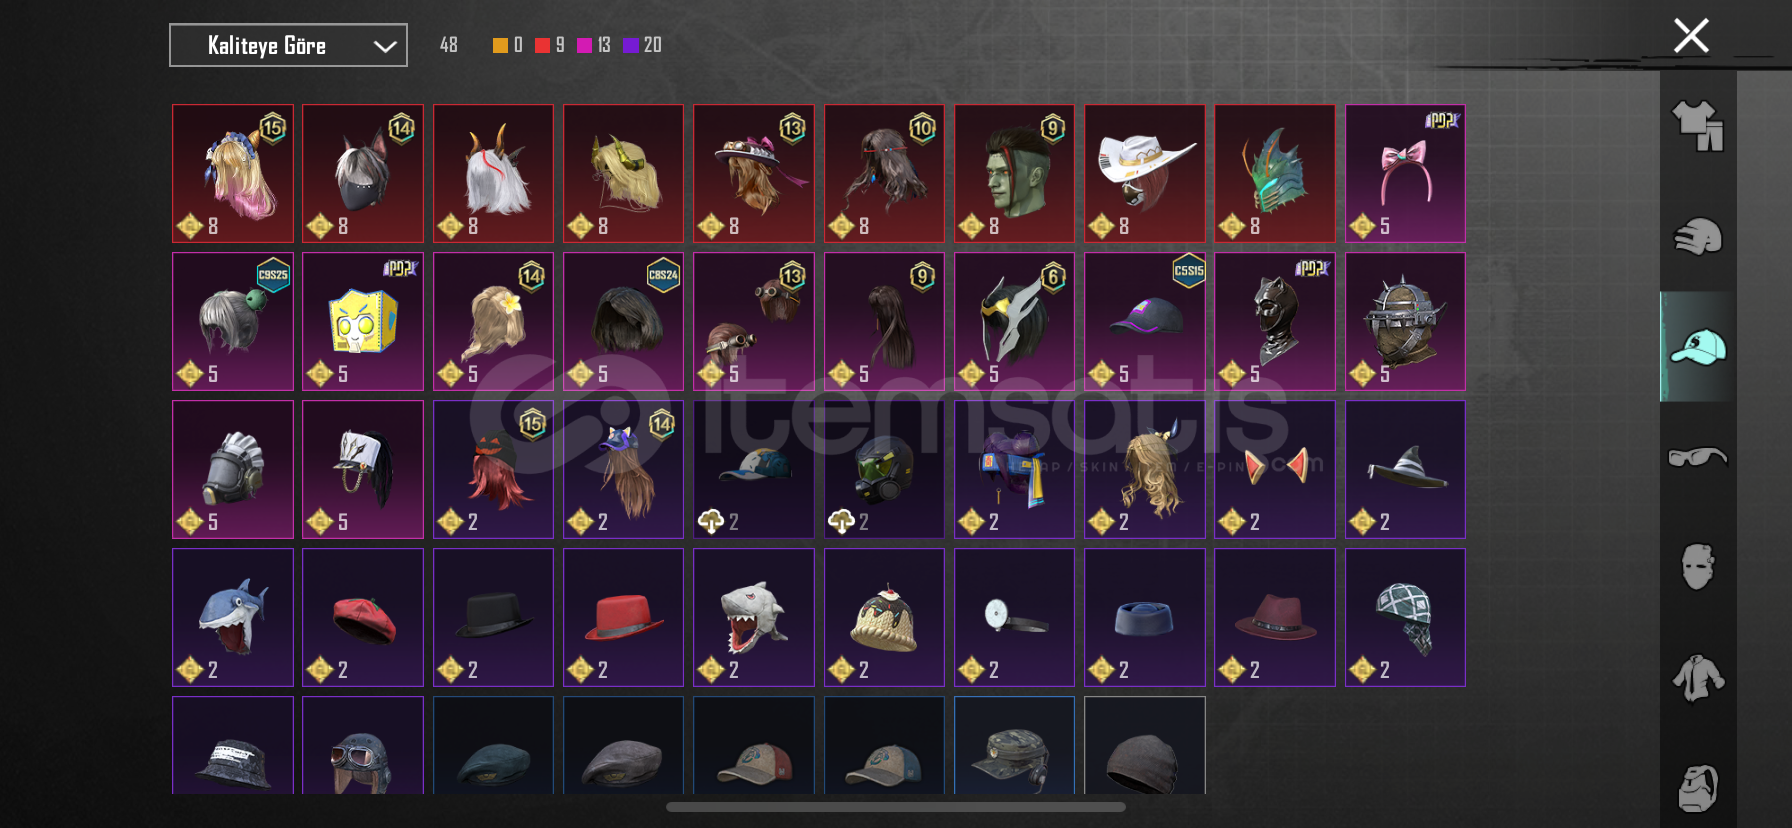
Task: Open the jacket category icon
Action: pyautogui.click(x=1698, y=678)
